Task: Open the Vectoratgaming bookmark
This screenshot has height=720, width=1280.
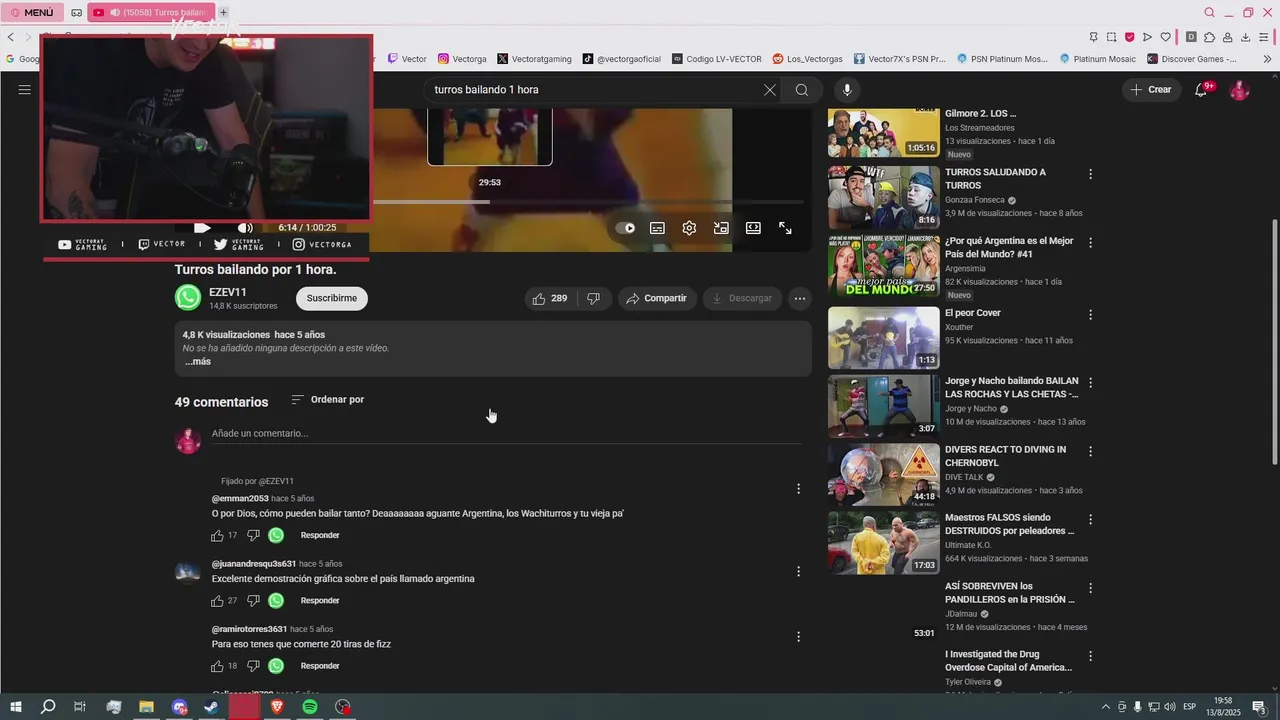Action: (x=534, y=59)
